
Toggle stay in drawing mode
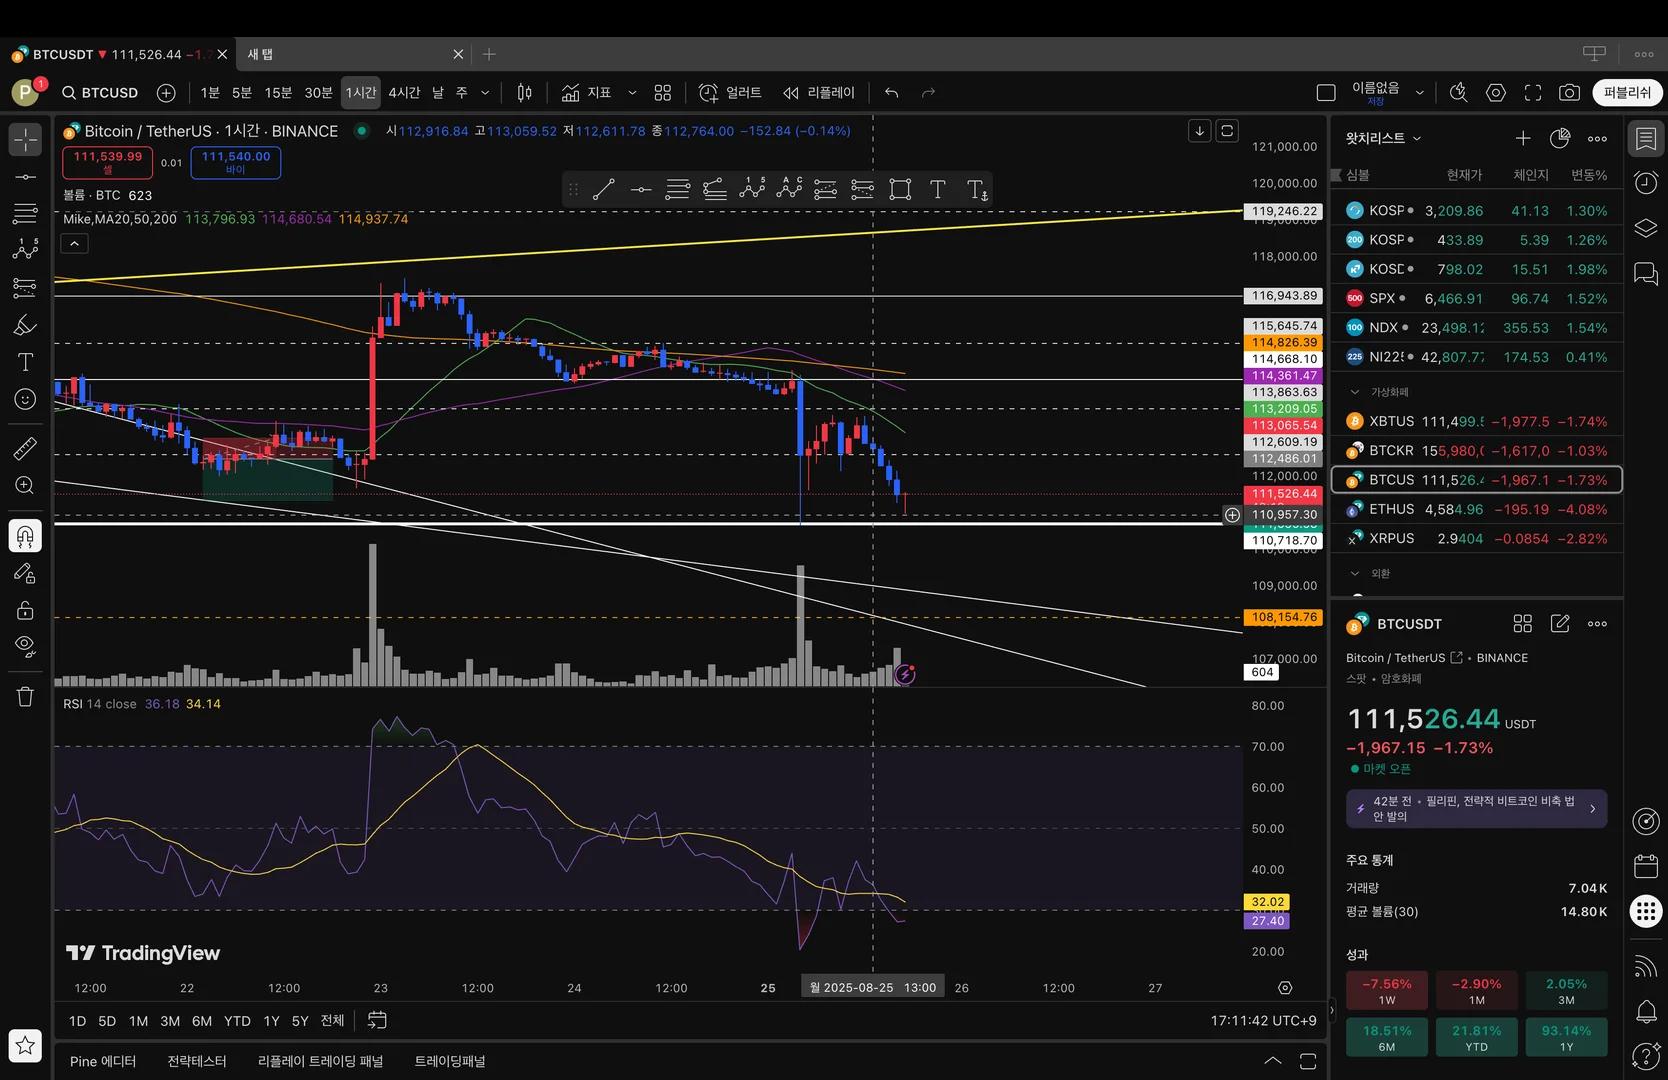point(25,573)
